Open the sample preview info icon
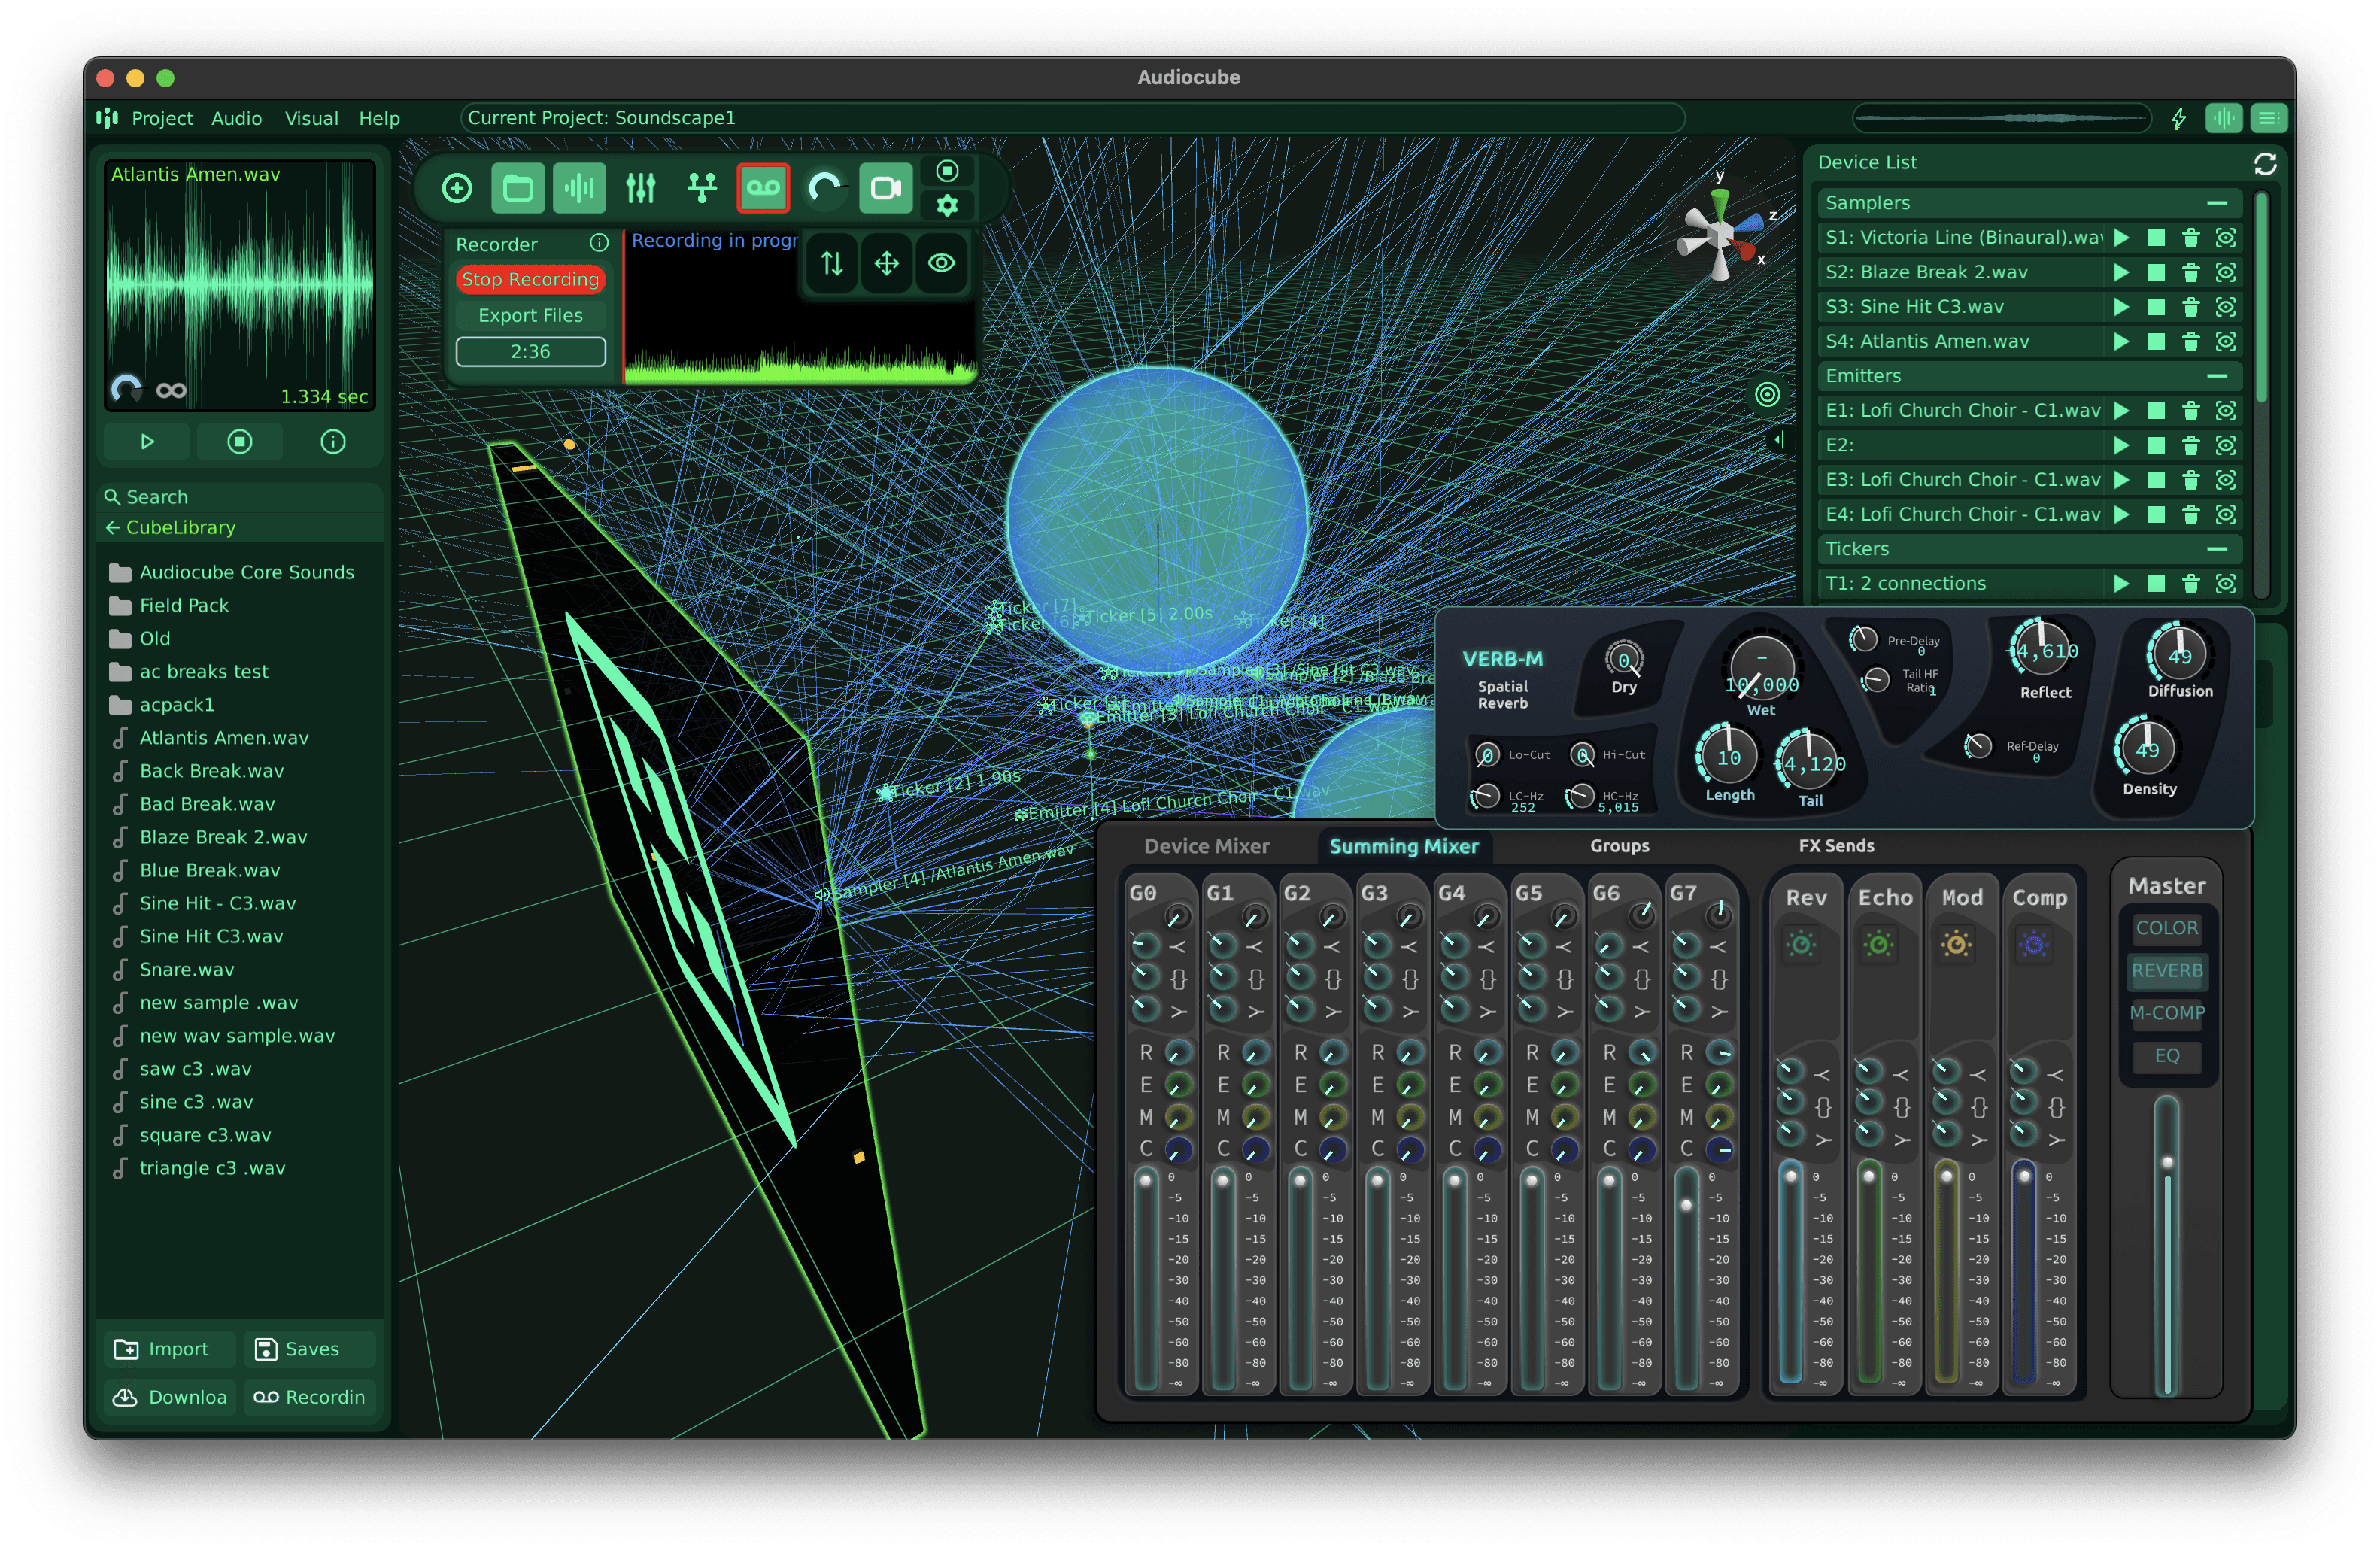The width and height of the screenshot is (2380, 1551). tap(333, 442)
